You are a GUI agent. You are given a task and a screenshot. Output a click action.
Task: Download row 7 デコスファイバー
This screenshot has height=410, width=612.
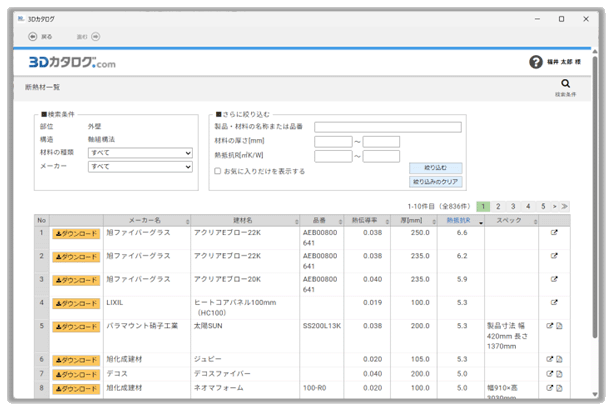coord(76,375)
